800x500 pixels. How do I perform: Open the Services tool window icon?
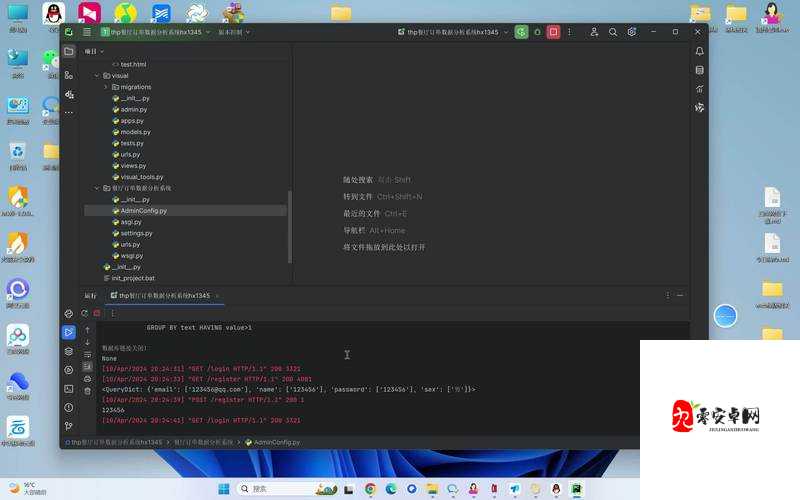[x=69, y=370]
